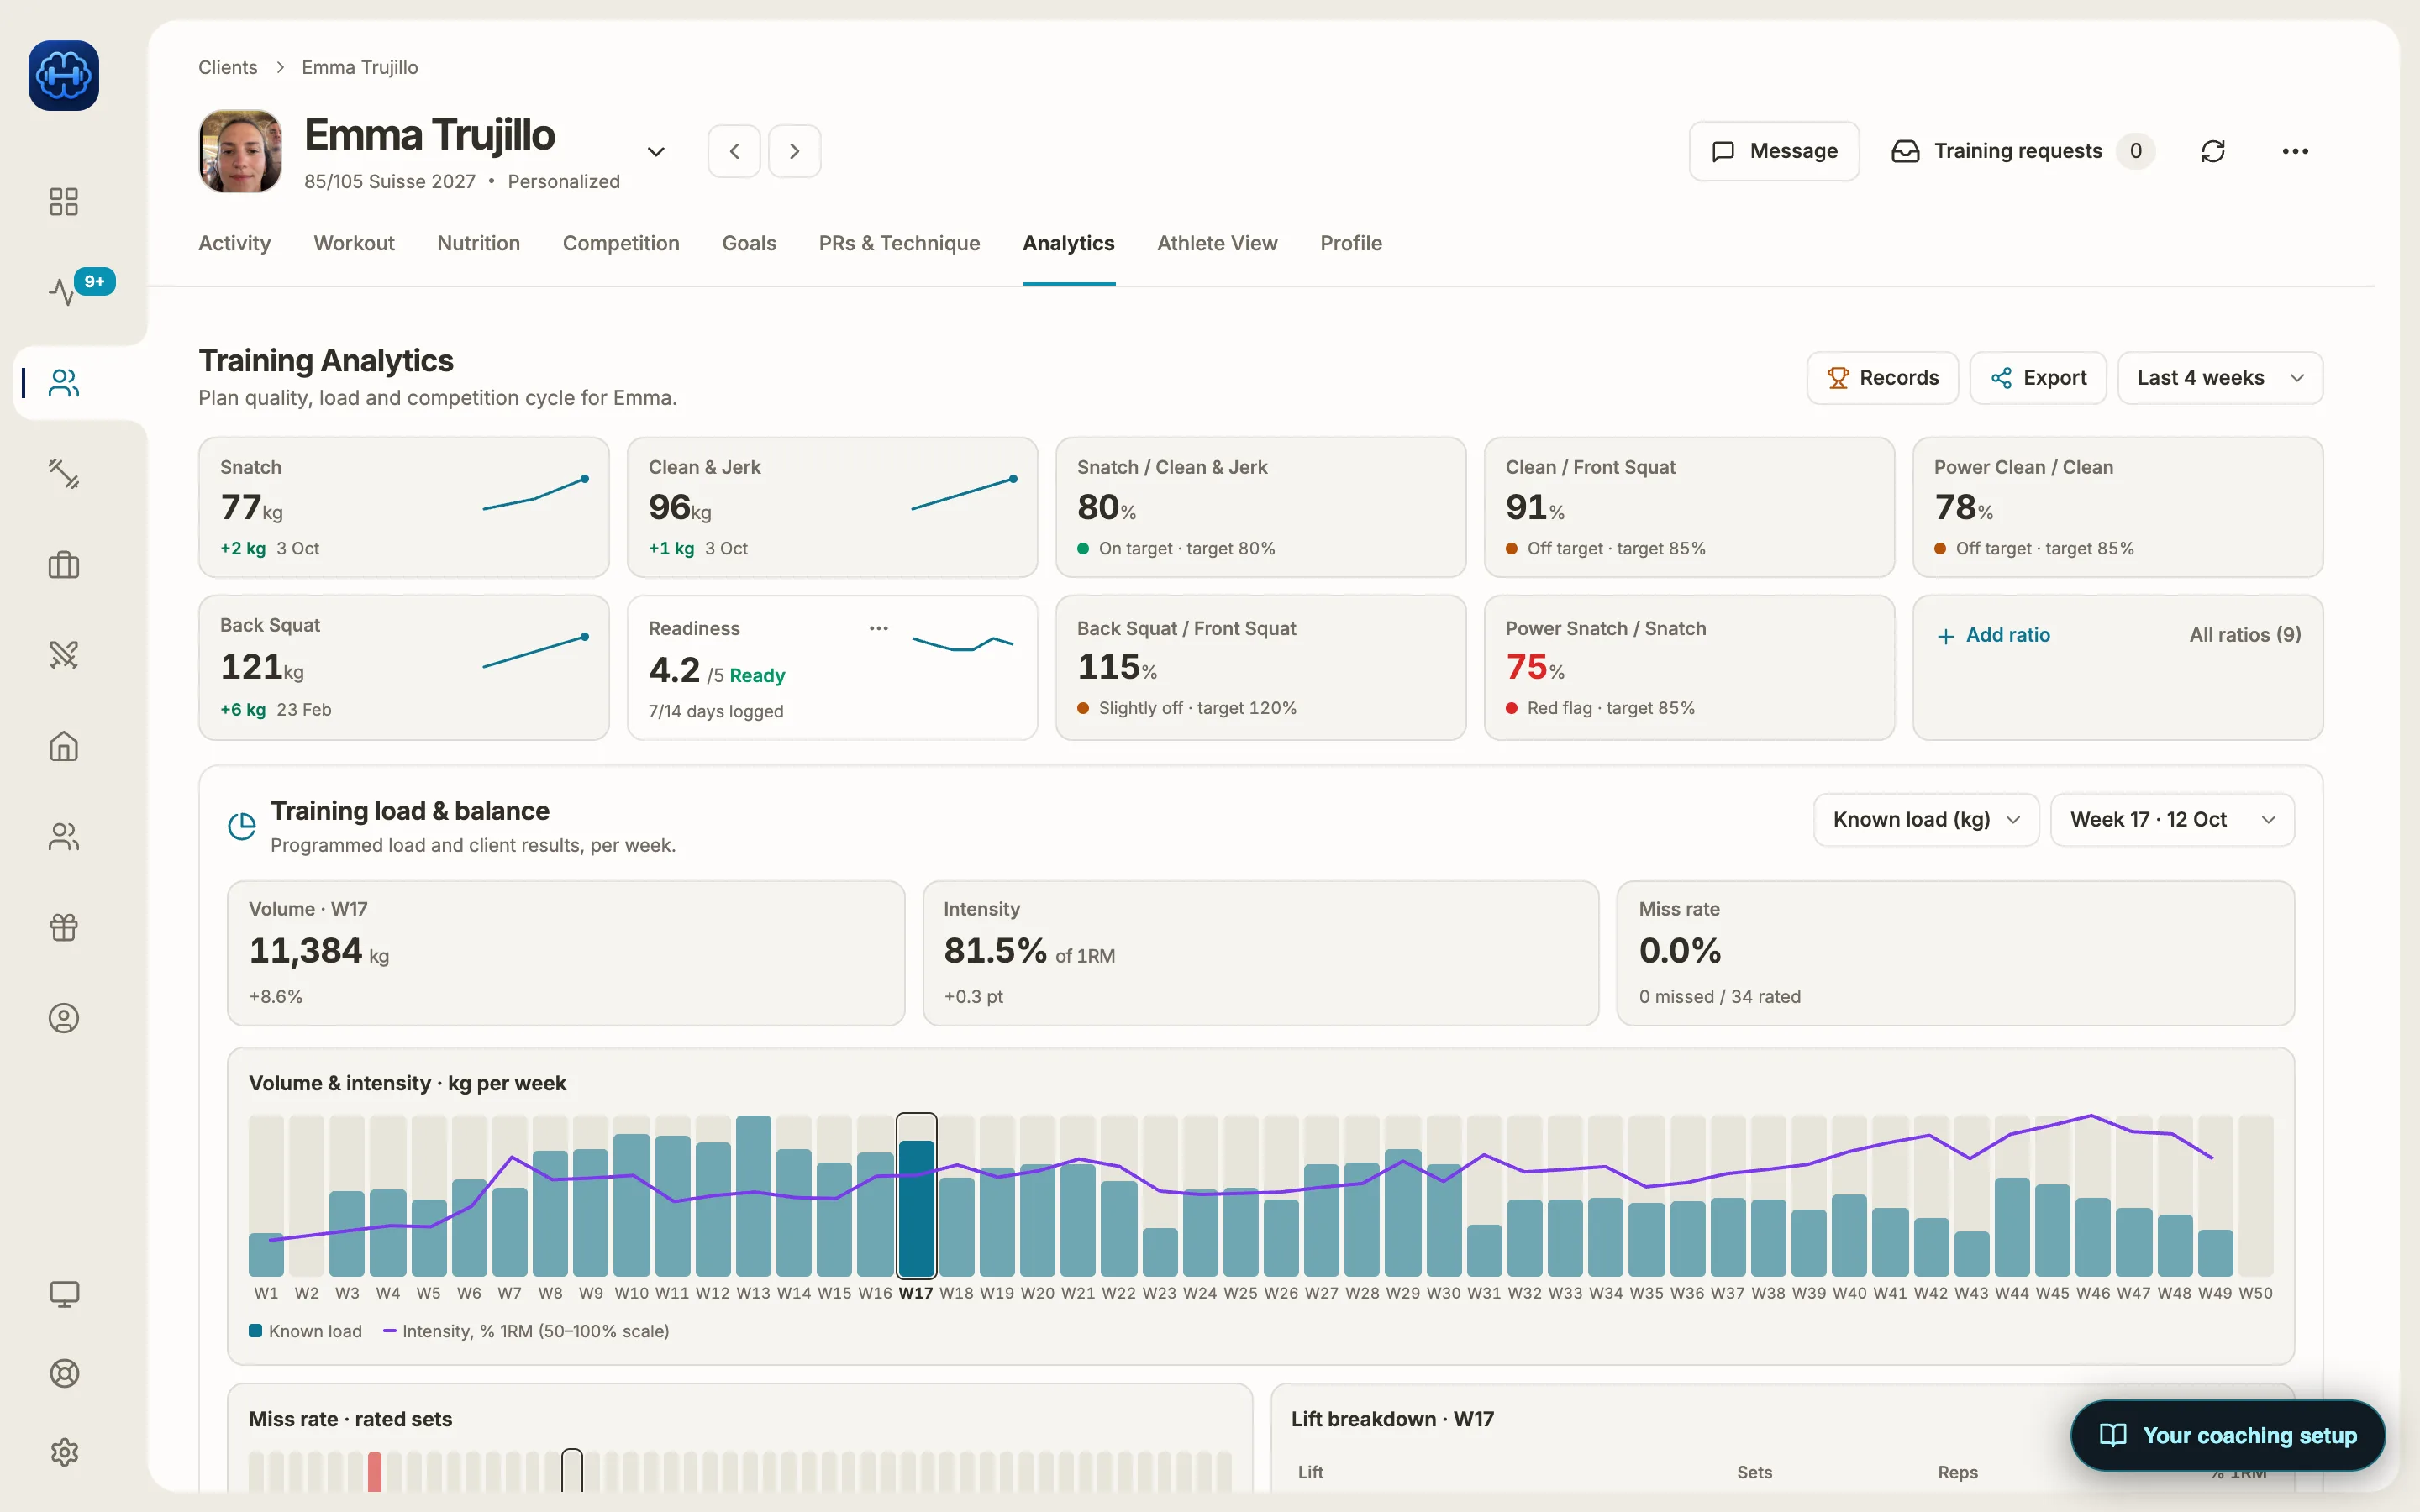
Task: Switch to the Workout tab
Action: coord(354,243)
